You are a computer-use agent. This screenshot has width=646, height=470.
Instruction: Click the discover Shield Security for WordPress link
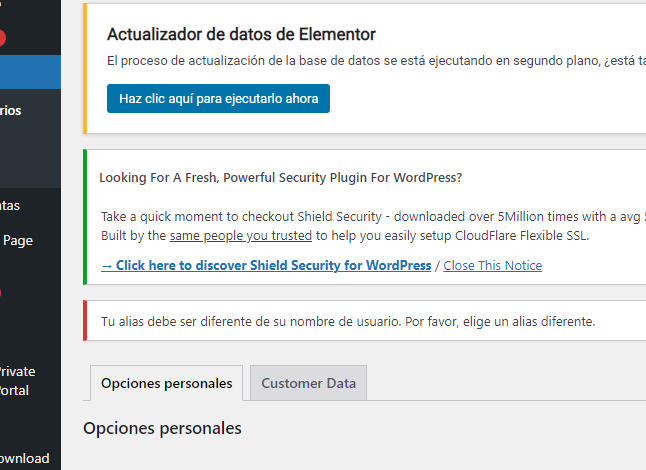[x=266, y=265]
